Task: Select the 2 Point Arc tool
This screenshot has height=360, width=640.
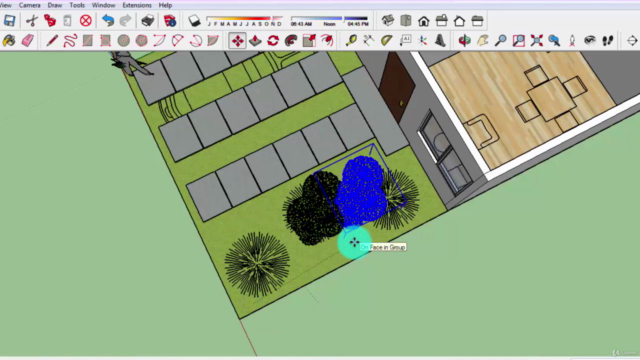Action: (177, 41)
